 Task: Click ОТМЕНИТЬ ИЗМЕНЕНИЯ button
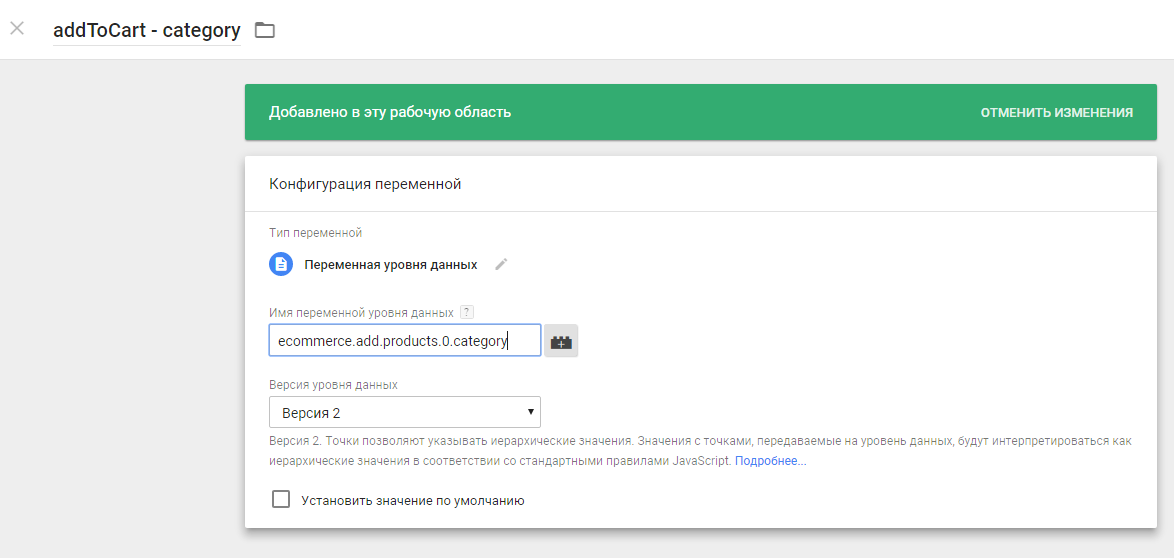(x=1056, y=112)
